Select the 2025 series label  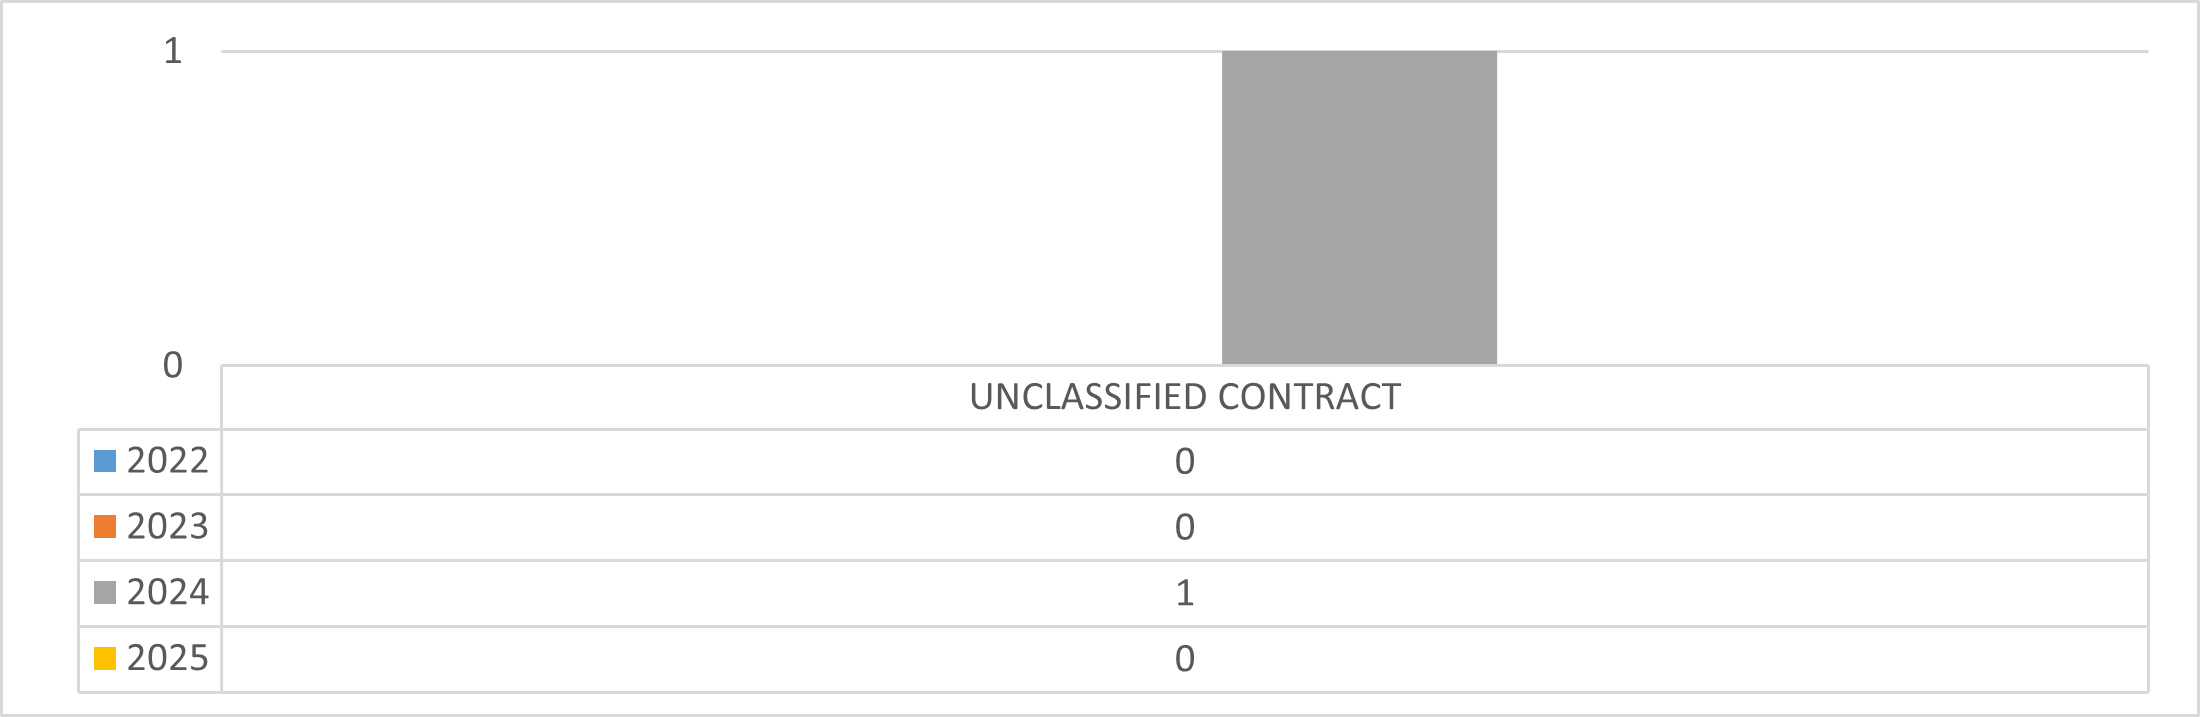pos(167,659)
